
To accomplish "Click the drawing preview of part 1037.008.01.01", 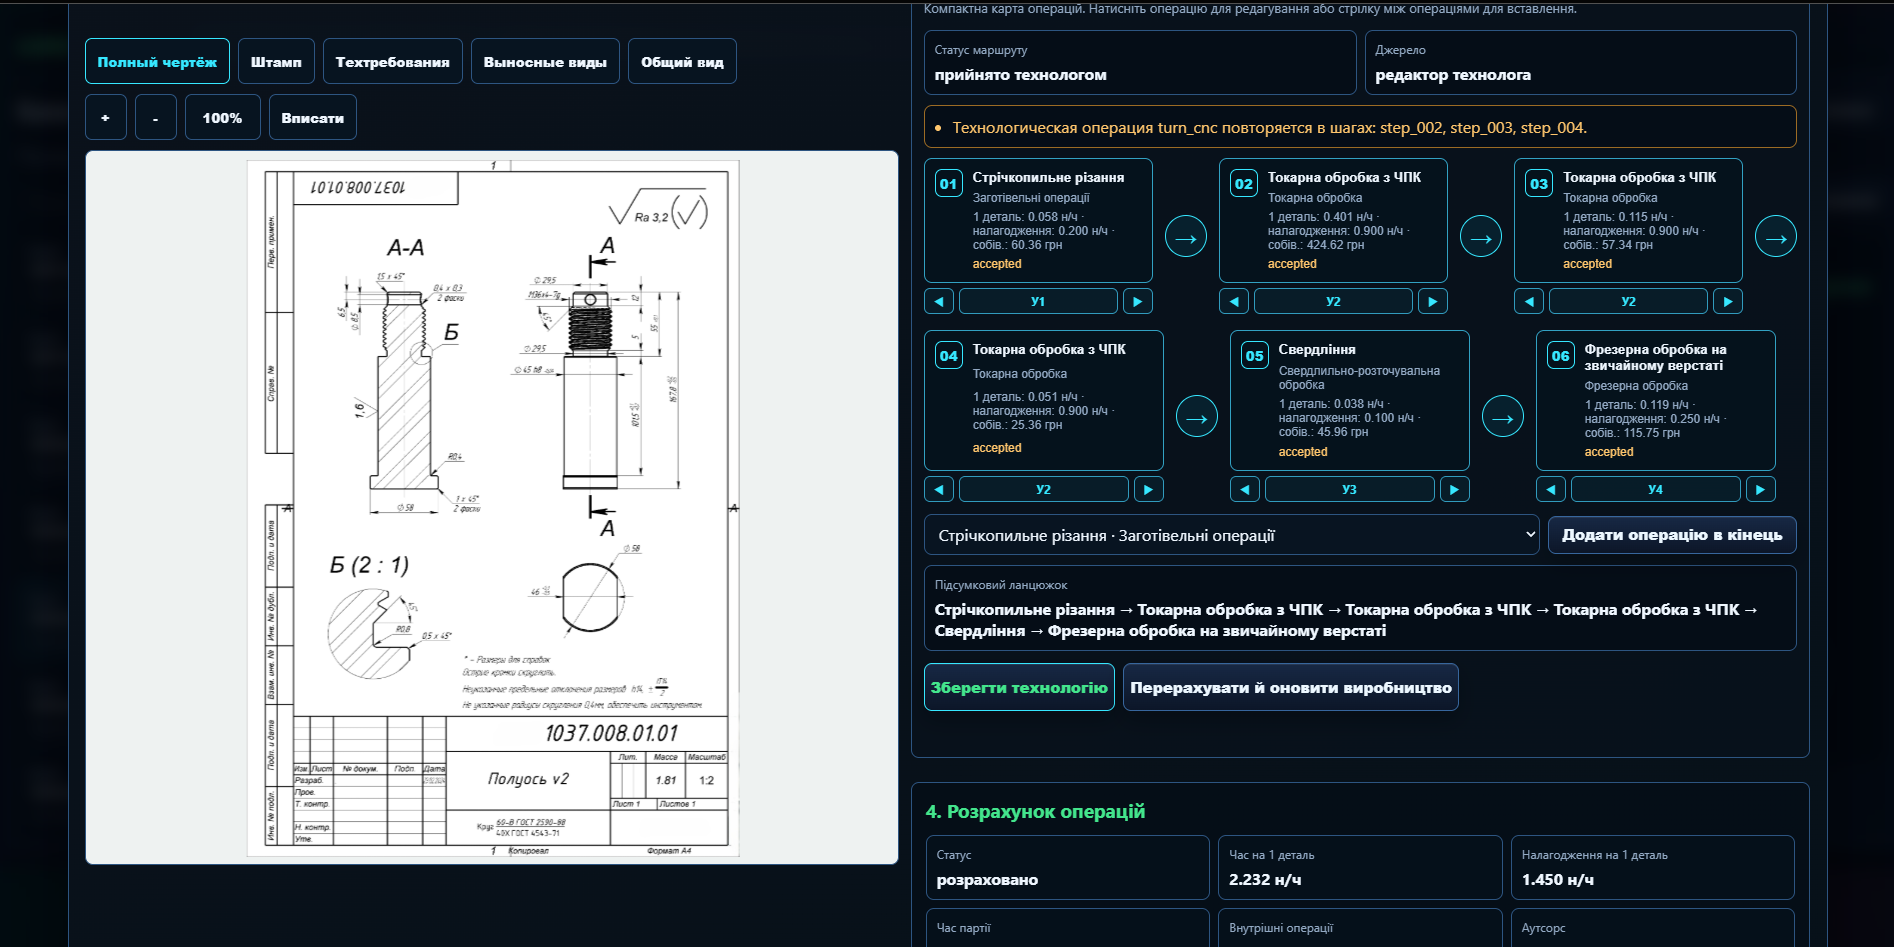I will [492, 508].
